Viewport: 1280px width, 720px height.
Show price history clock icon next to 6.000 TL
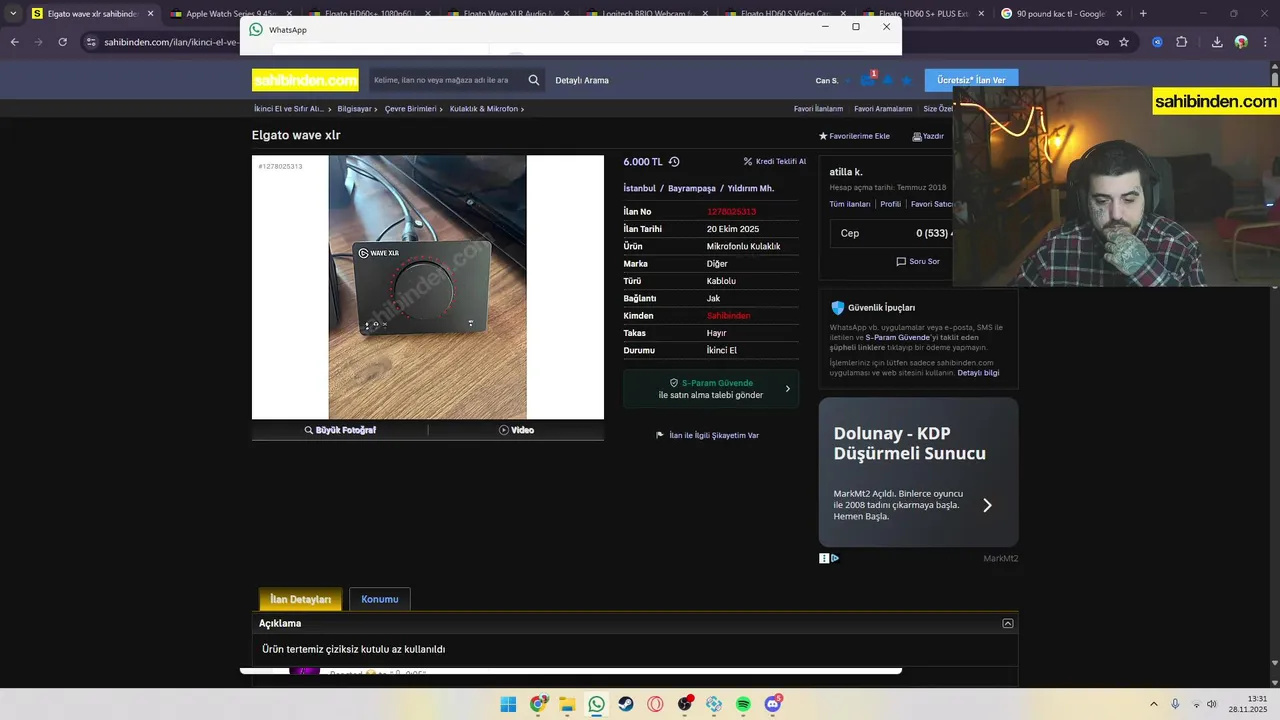(x=674, y=161)
